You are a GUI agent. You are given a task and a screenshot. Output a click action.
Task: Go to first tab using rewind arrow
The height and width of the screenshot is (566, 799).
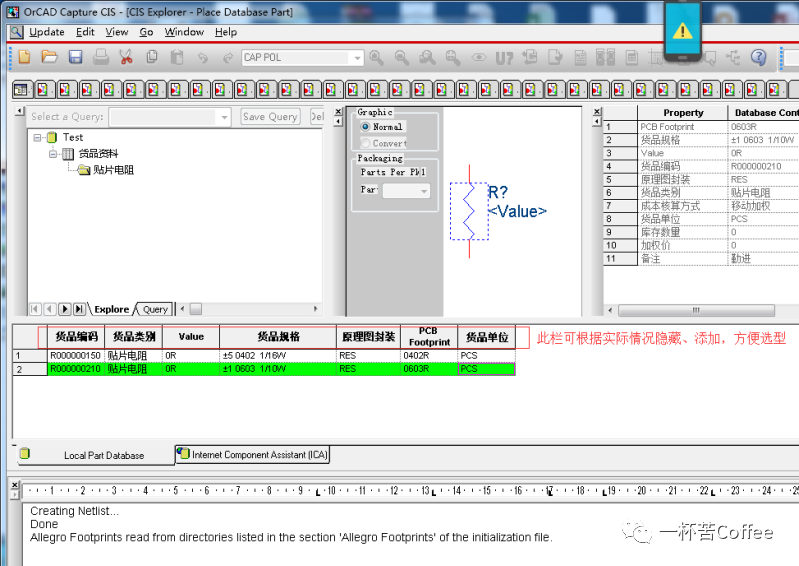[35, 309]
